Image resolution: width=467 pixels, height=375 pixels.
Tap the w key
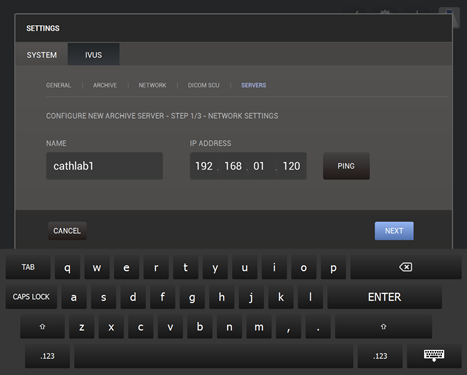[97, 267]
